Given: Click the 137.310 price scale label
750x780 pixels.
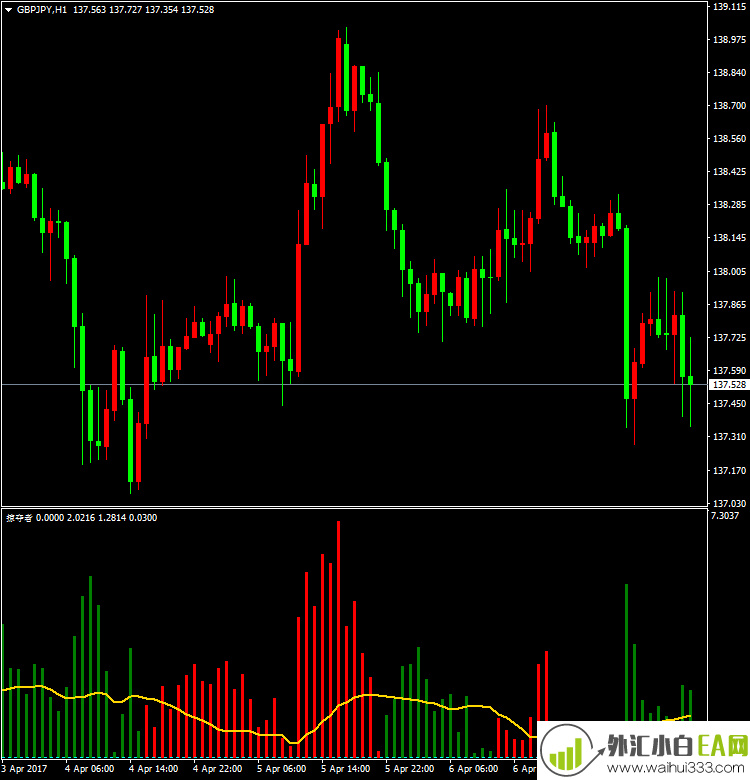Looking at the screenshot, I should coord(727,436).
